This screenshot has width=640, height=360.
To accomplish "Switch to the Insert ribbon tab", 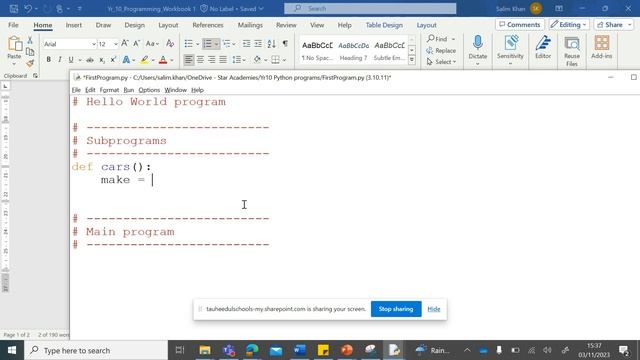I will [74, 25].
